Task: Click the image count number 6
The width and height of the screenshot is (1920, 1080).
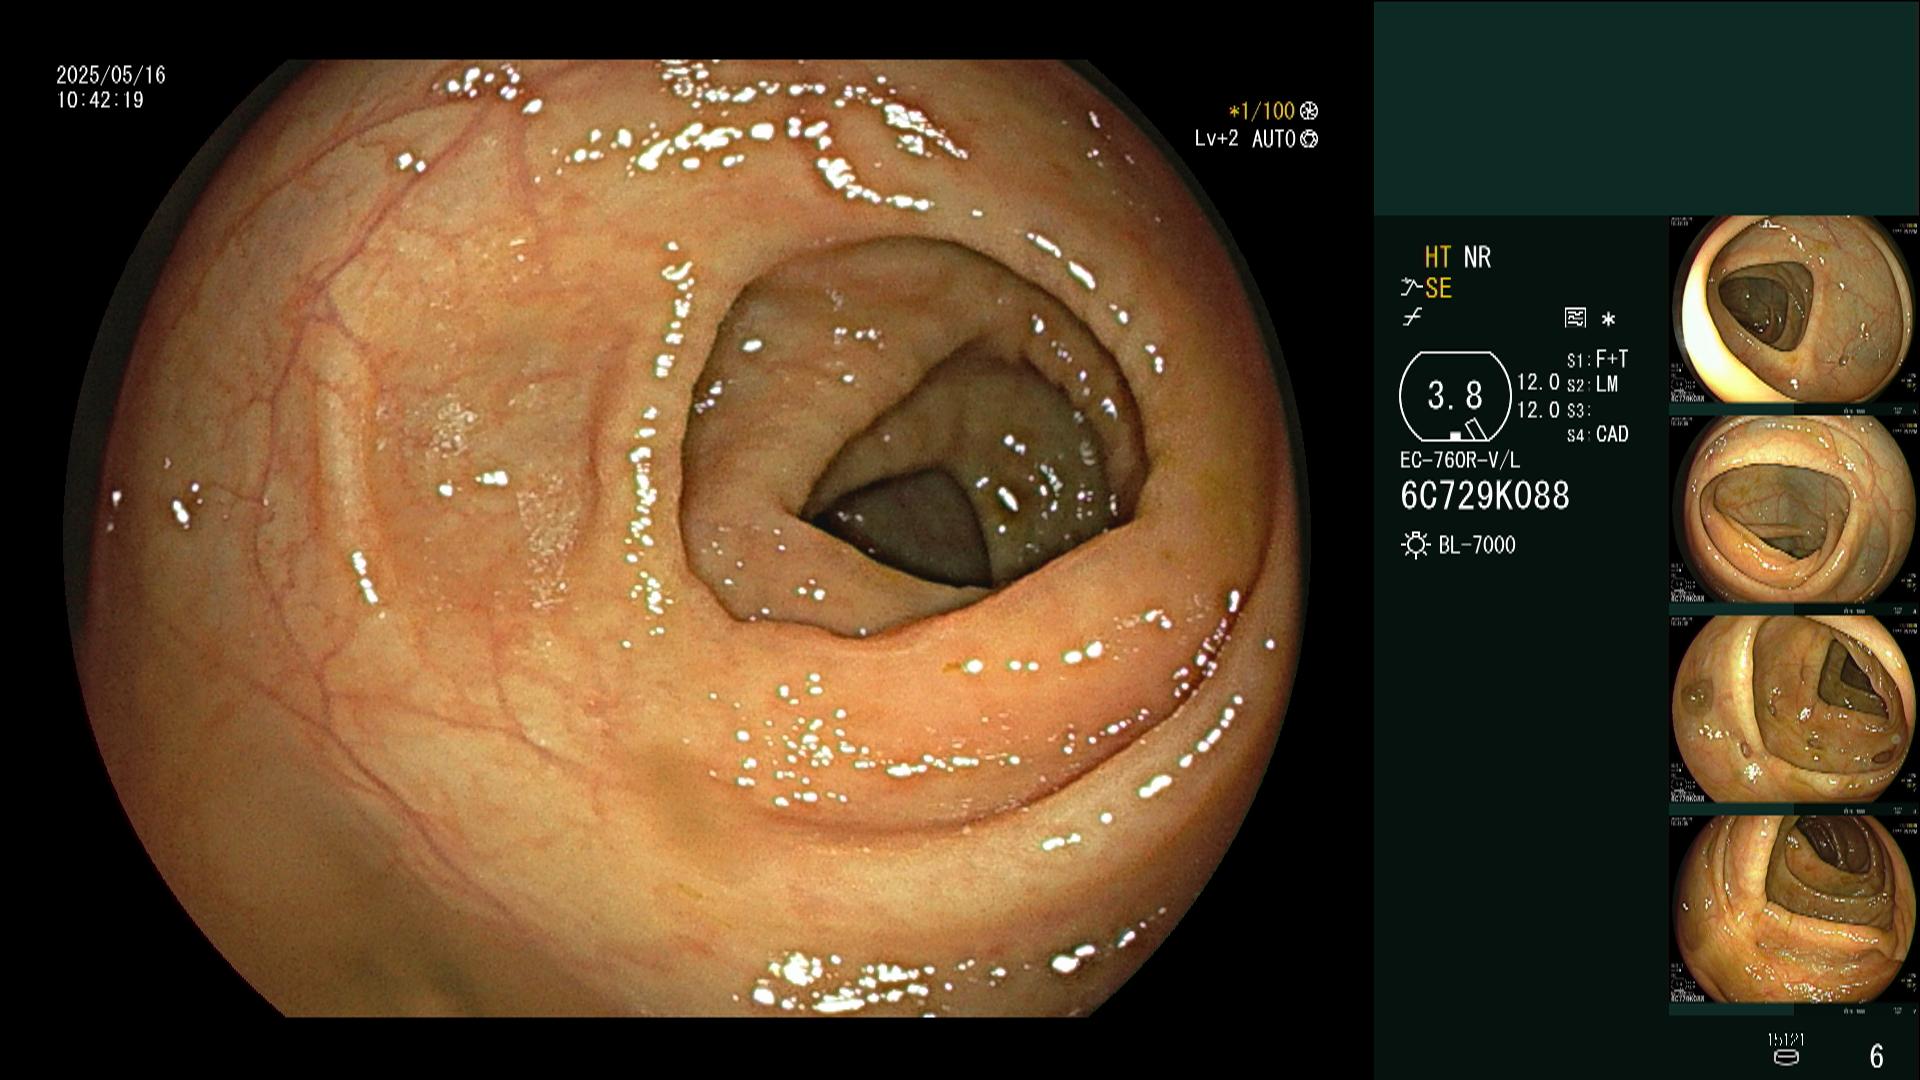Action: pos(1876,1056)
